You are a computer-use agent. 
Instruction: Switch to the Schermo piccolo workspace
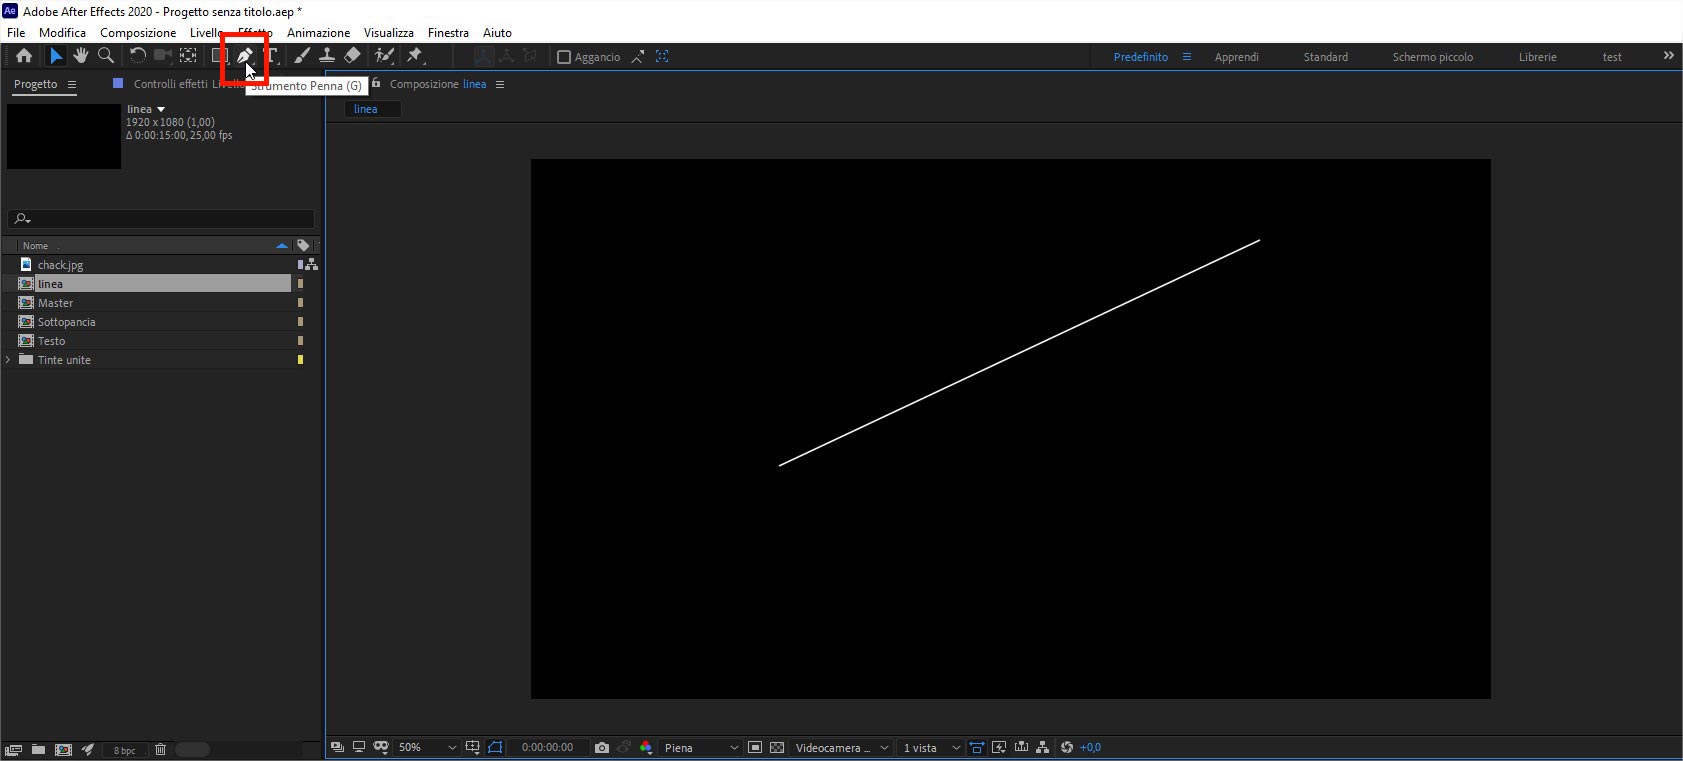click(x=1432, y=57)
